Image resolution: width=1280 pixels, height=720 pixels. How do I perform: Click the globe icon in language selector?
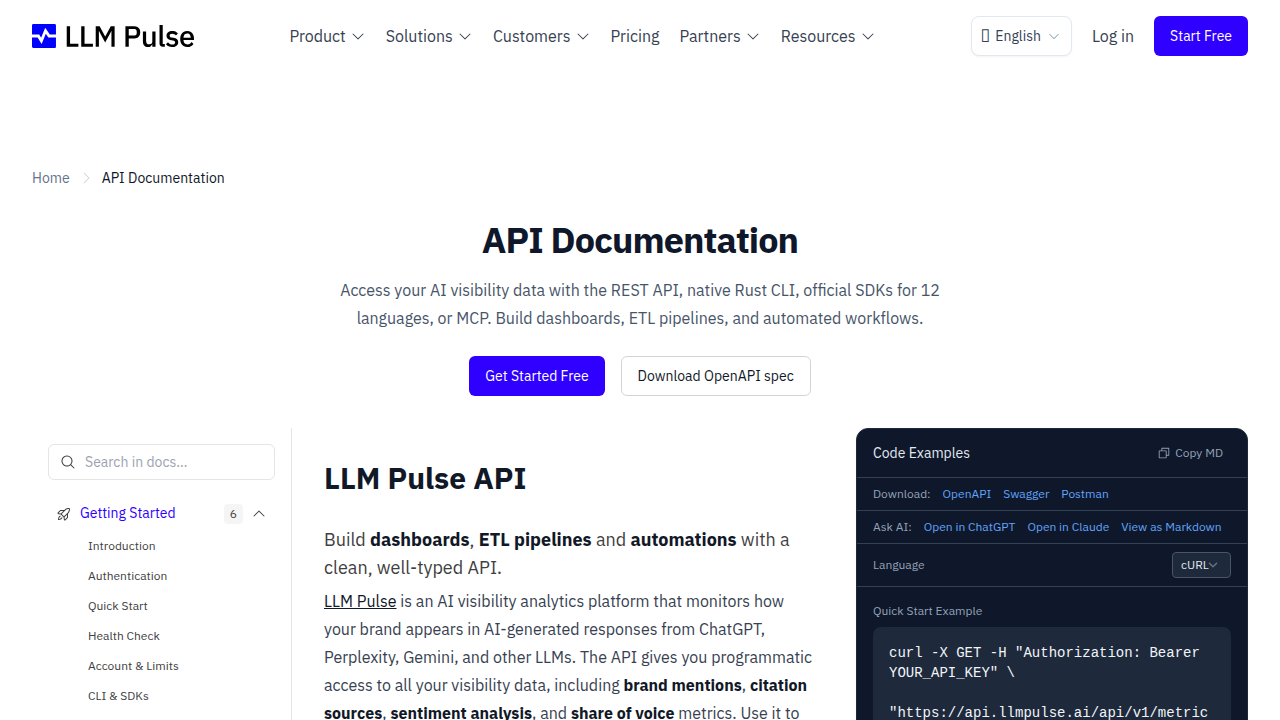[x=985, y=36]
